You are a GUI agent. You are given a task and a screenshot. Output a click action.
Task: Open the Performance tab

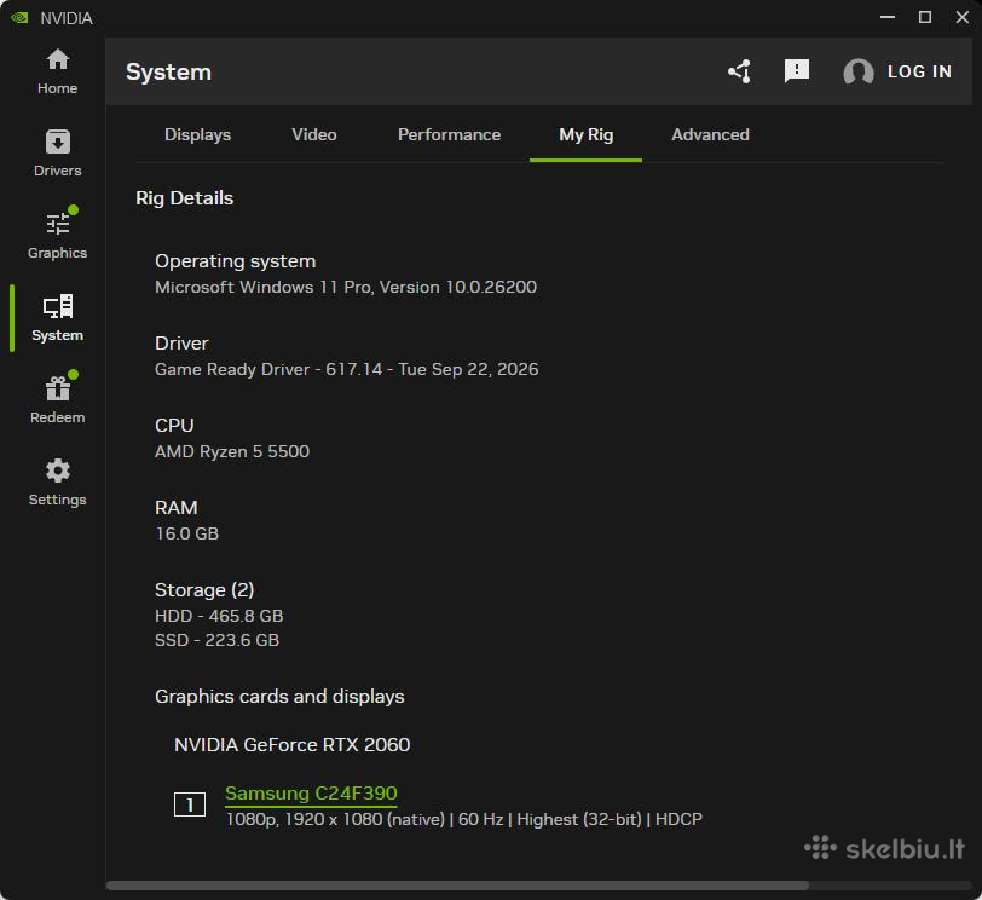pyautogui.click(x=449, y=135)
